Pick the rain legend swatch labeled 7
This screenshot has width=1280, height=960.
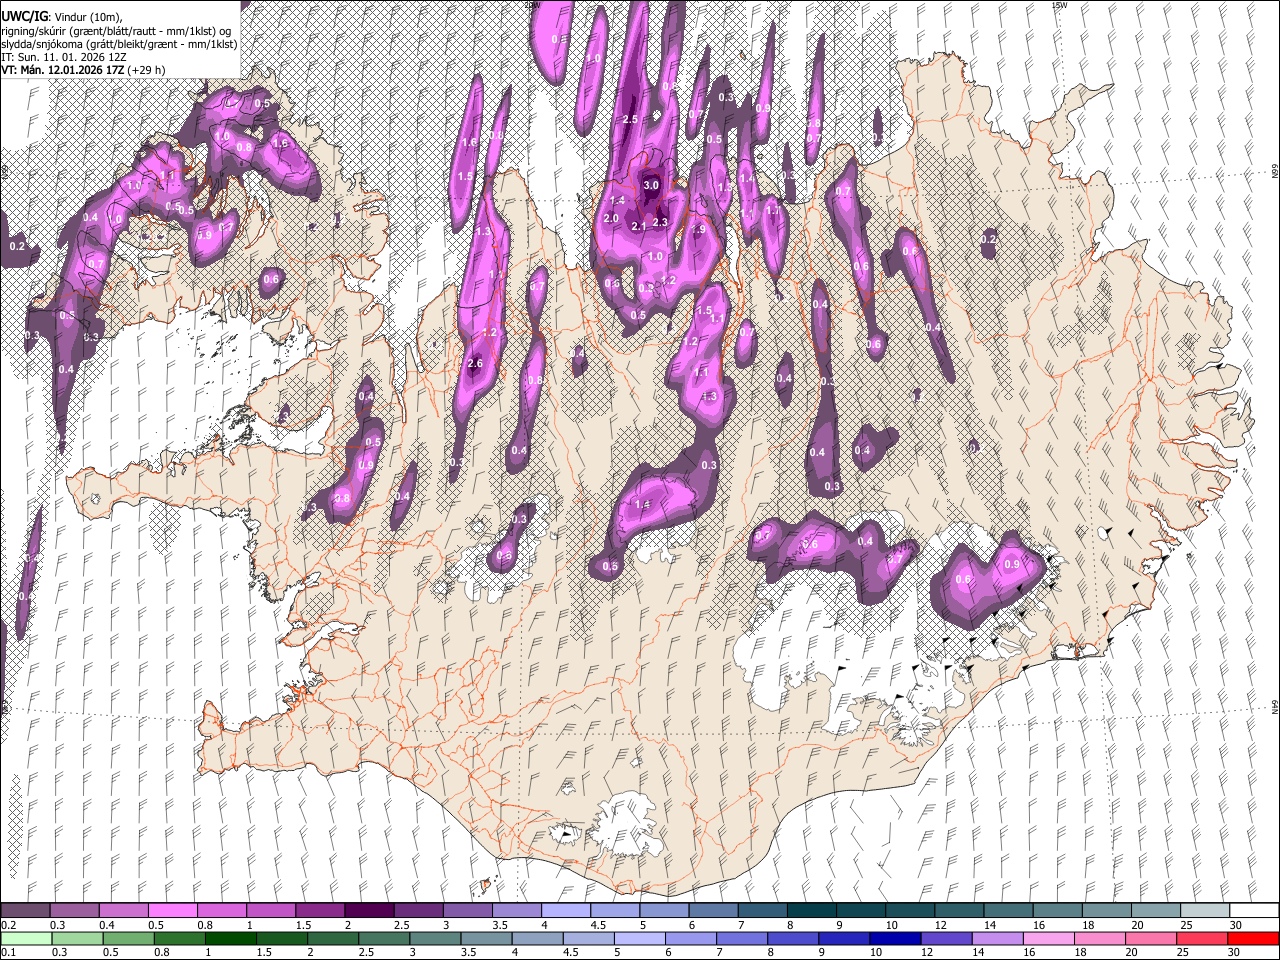(742, 938)
